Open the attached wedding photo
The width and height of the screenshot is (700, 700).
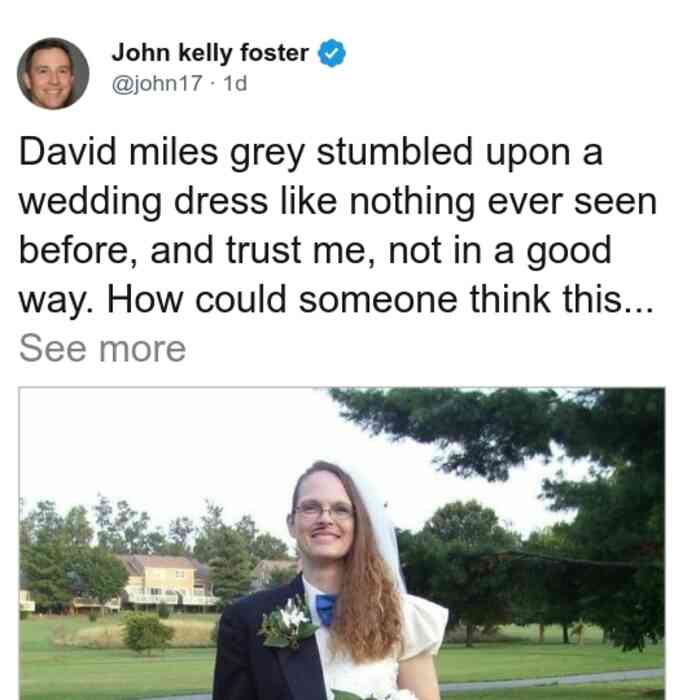(x=342, y=543)
